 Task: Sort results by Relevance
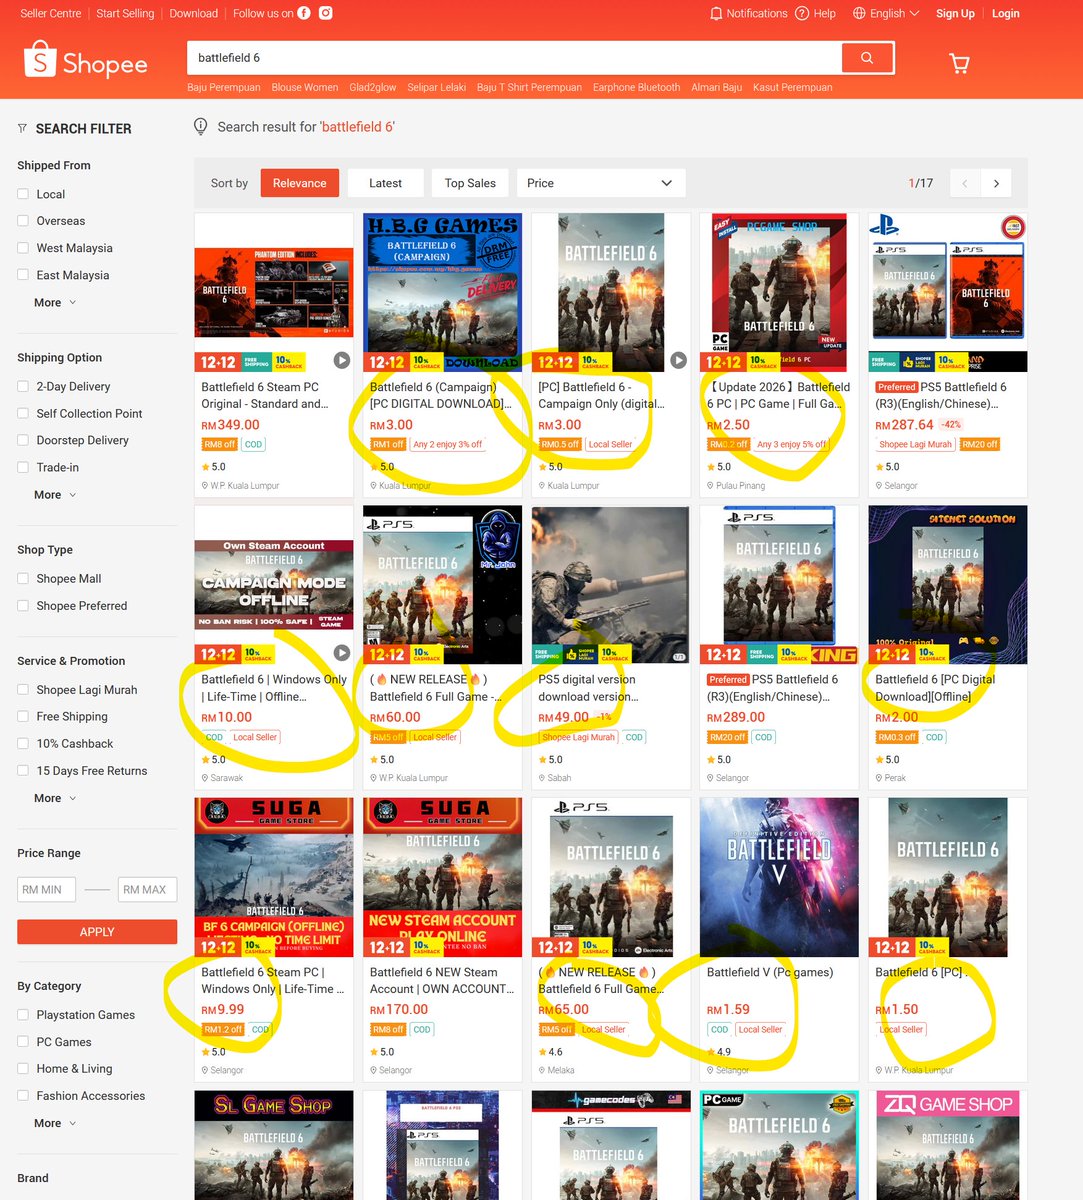[x=300, y=183]
